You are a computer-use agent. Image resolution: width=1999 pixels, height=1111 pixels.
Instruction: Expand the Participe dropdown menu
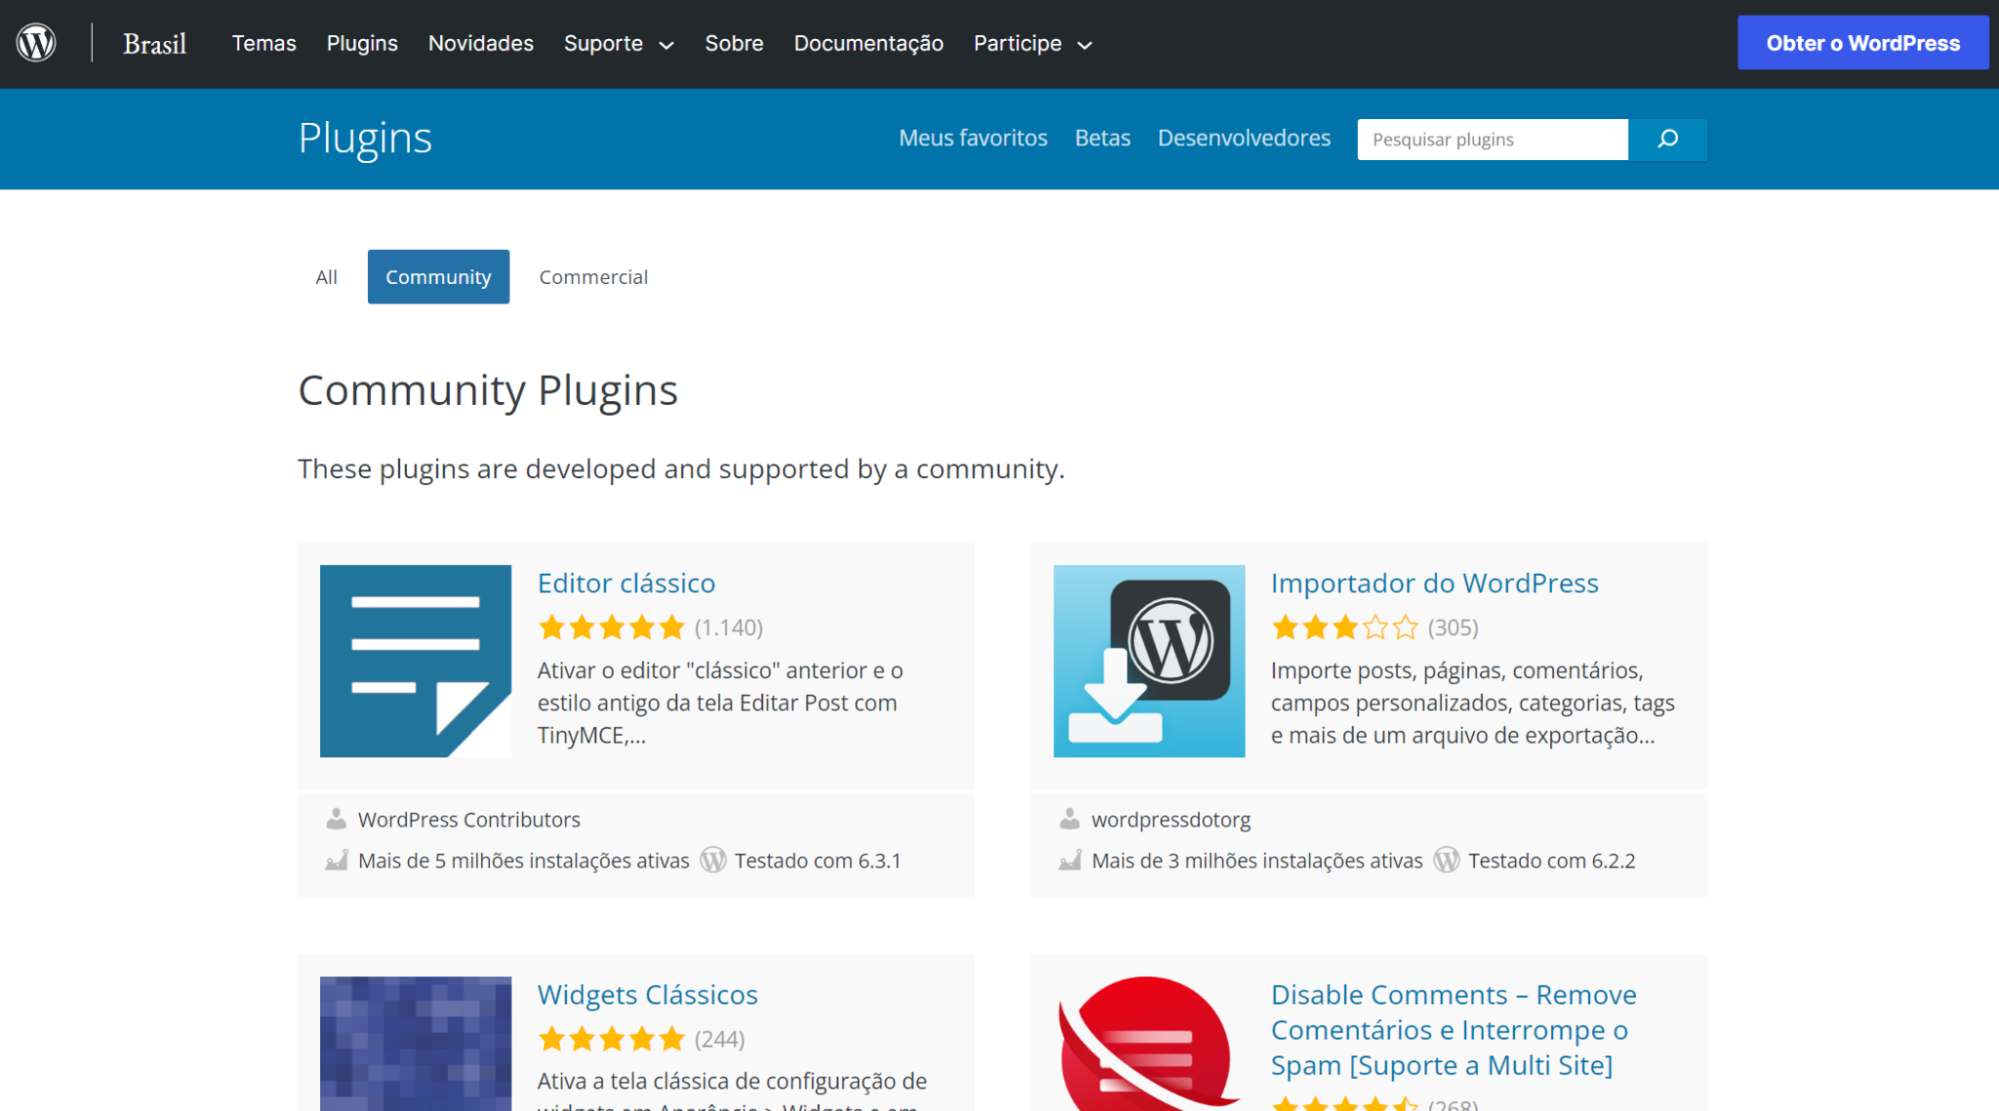pos(1033,43)
